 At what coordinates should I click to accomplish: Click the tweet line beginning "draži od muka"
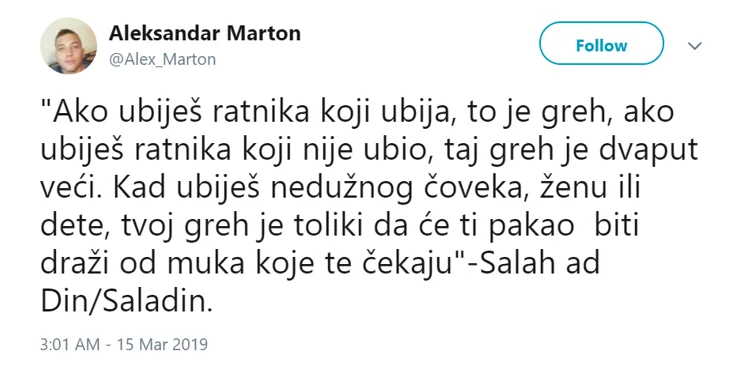point(320,264)
